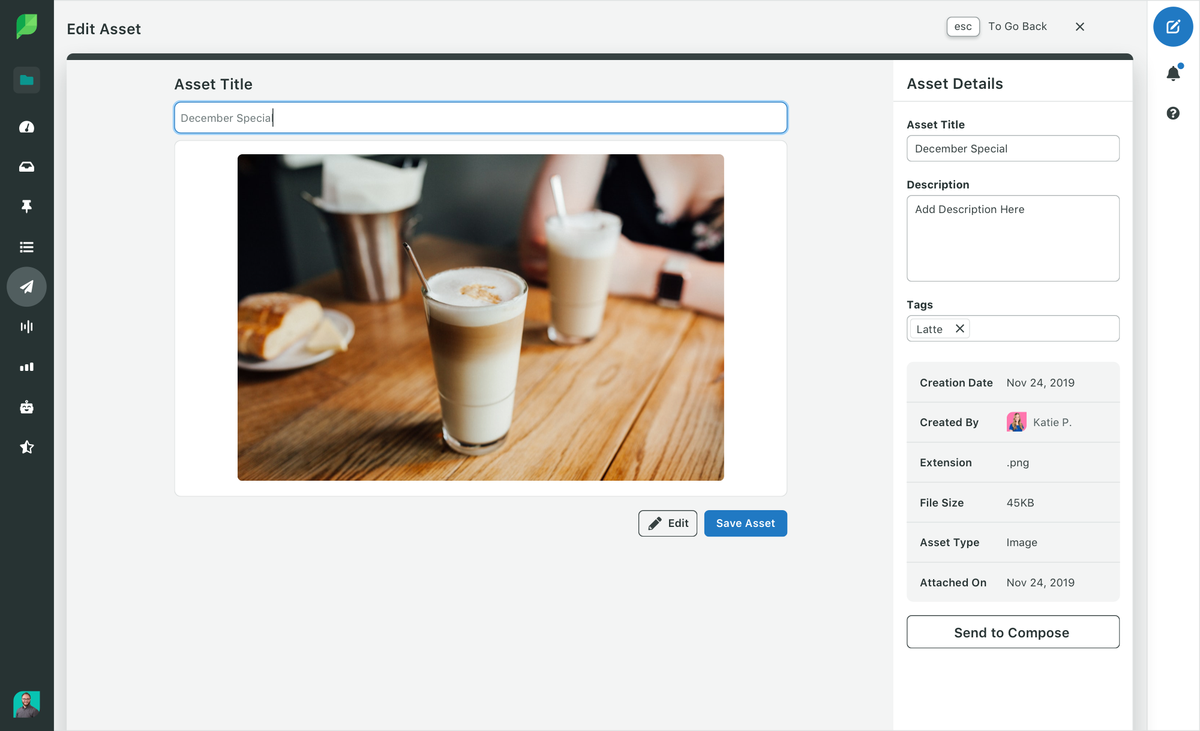Click the Asset Type value Image
Screen dimensions: 1200x731
click(1022, 543)
